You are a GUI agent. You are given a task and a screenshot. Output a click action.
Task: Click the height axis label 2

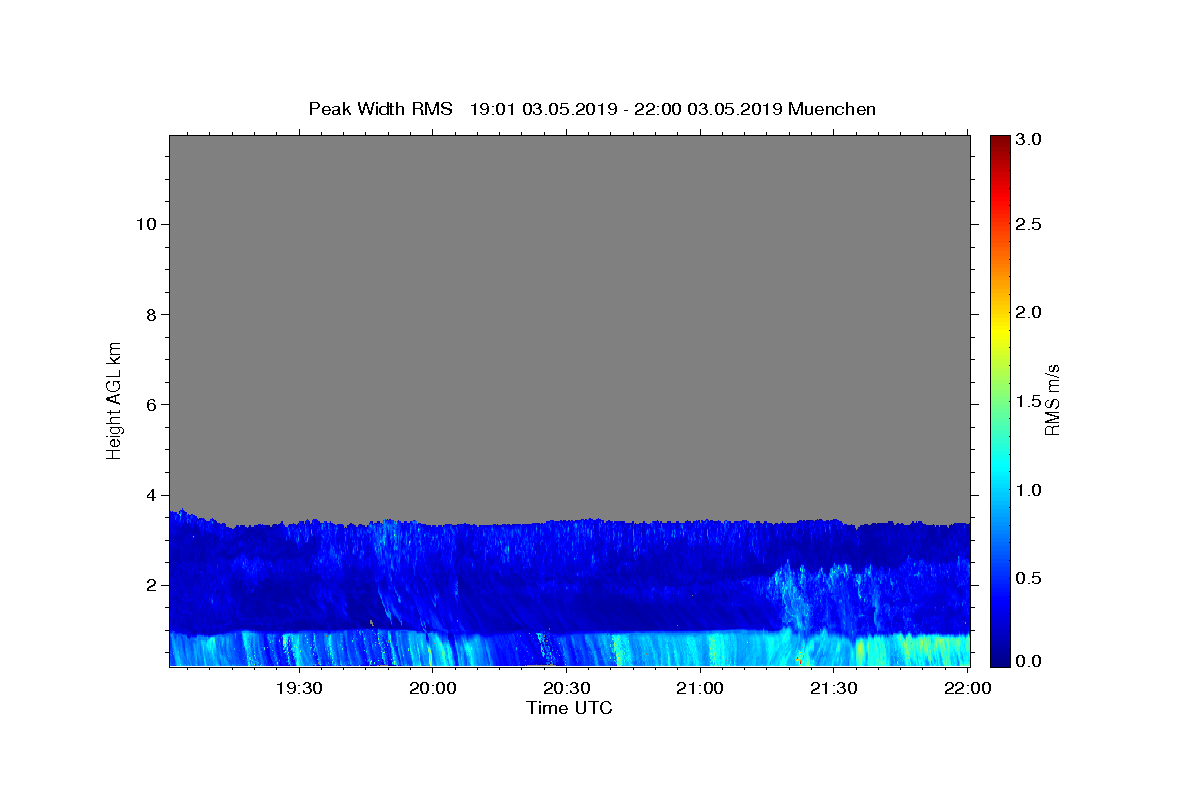pos(150,585)
